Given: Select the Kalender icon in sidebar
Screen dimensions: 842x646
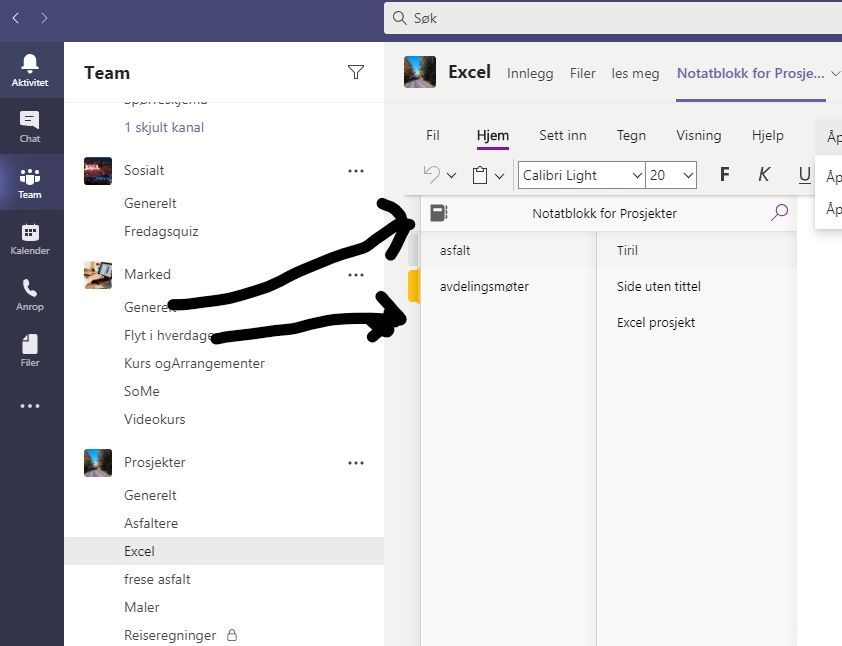Looking at the screenshot, I should 30,240.
